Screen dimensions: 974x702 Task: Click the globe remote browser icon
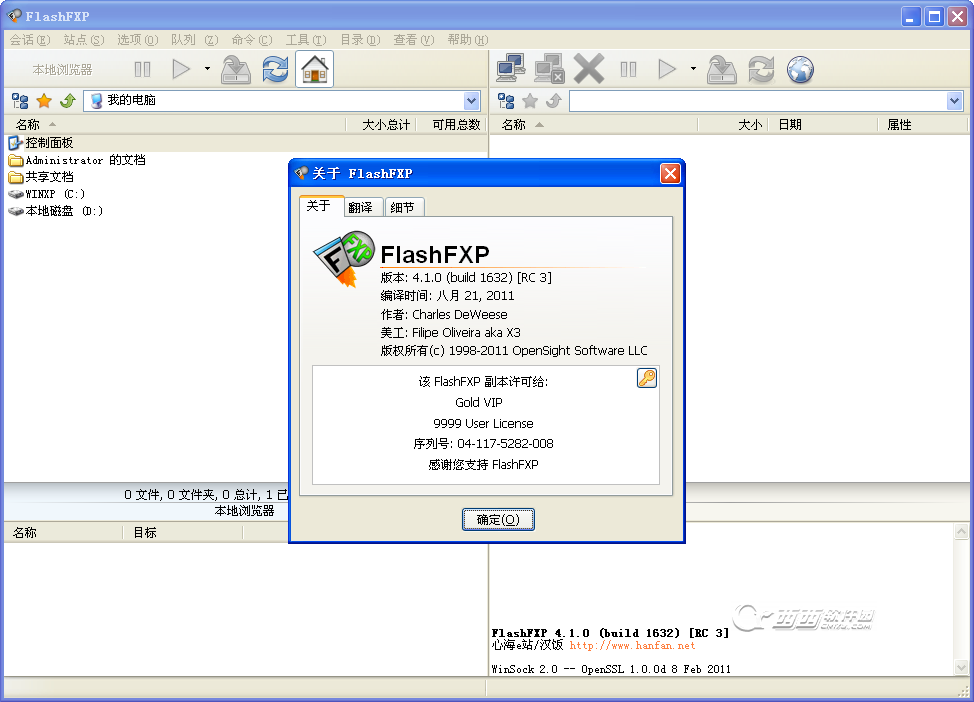click(800, 69)
